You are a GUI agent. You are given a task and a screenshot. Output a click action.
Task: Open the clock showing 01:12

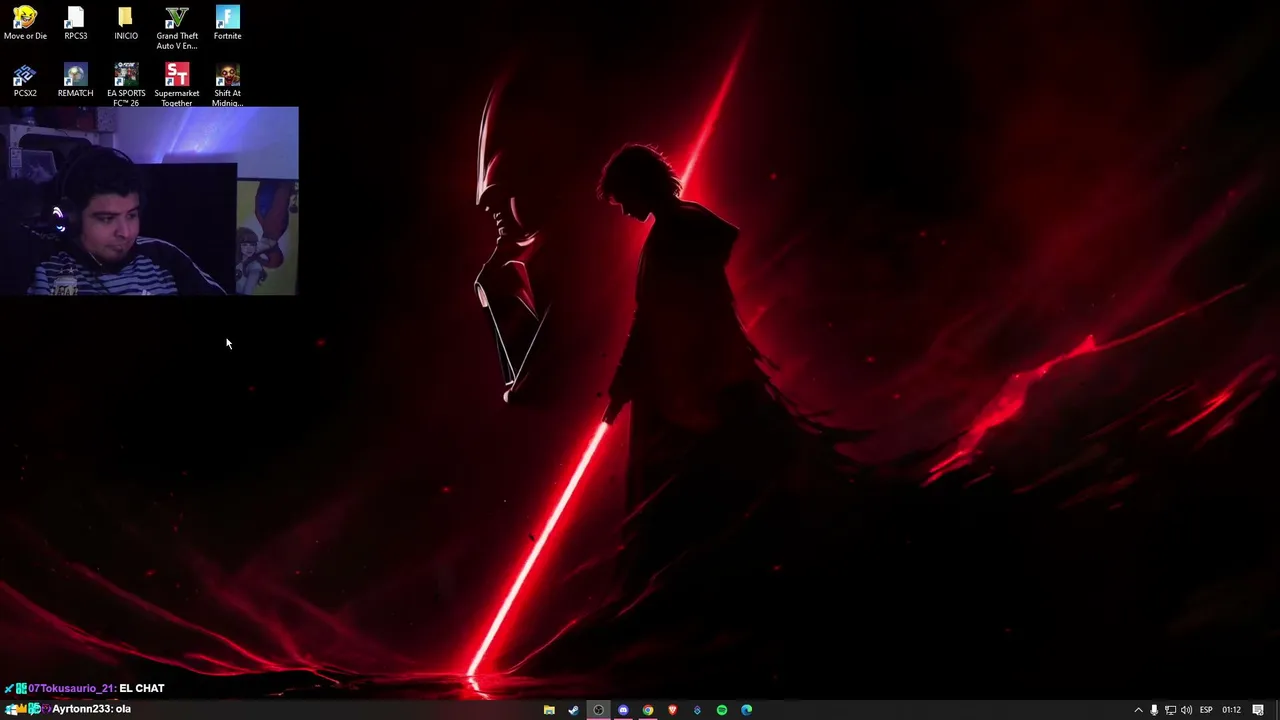1231,710
